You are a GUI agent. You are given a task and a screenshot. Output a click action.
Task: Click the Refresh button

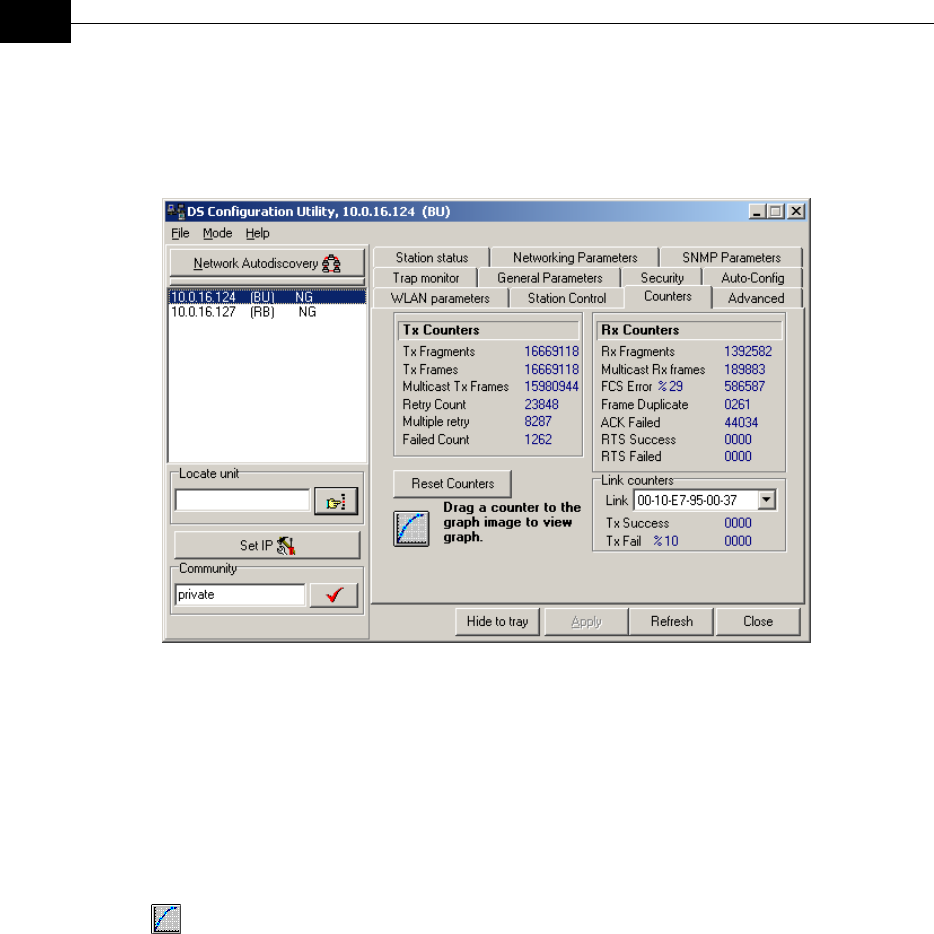coord(671,621)
